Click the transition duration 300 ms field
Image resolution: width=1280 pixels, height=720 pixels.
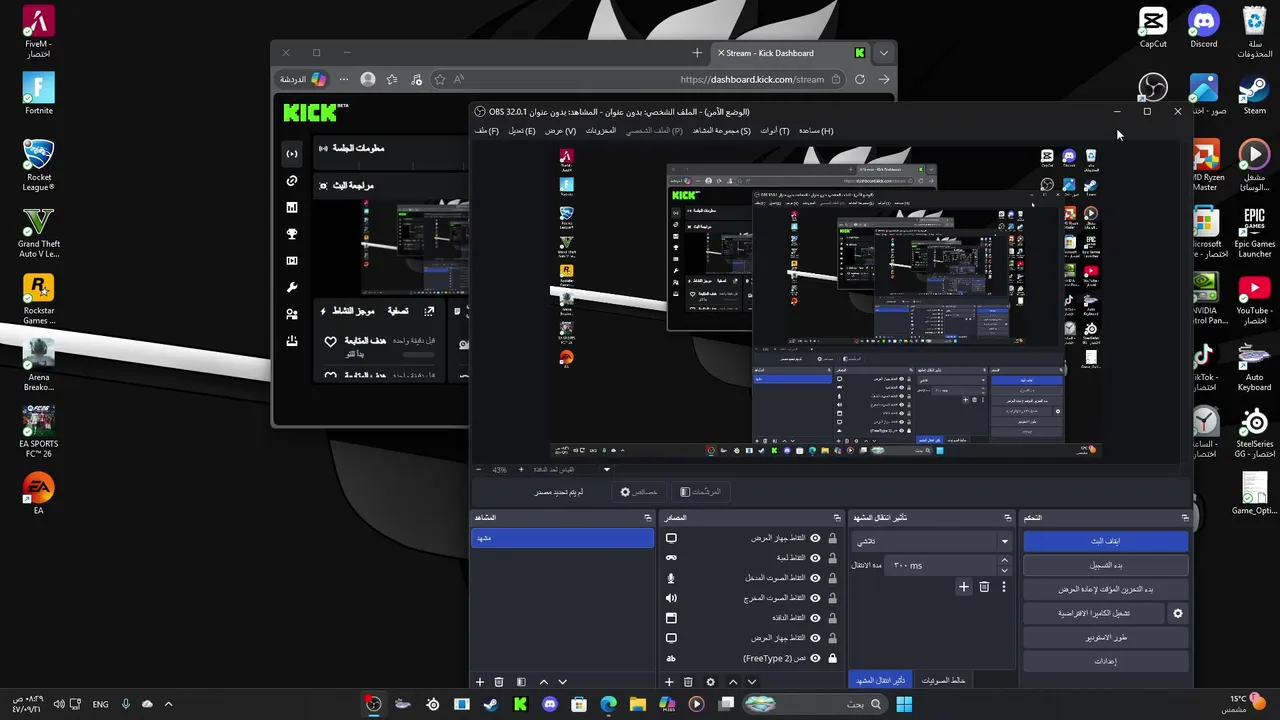pos(940,565)
